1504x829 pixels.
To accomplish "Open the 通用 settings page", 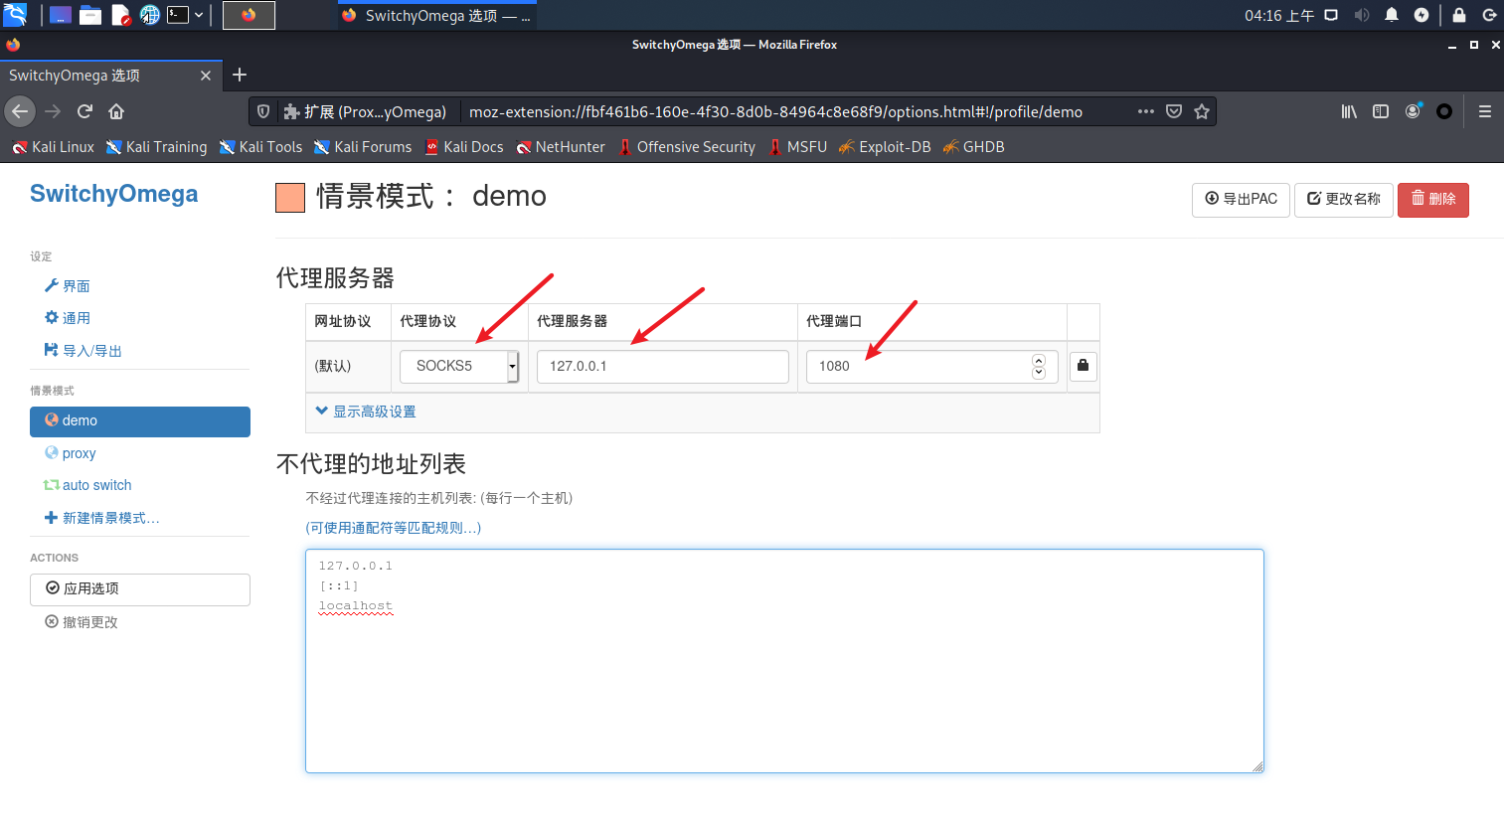I will click(67, 318).
